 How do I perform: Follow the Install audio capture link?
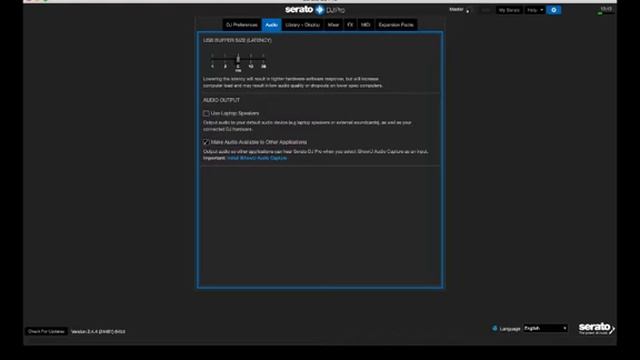[257, 158]
